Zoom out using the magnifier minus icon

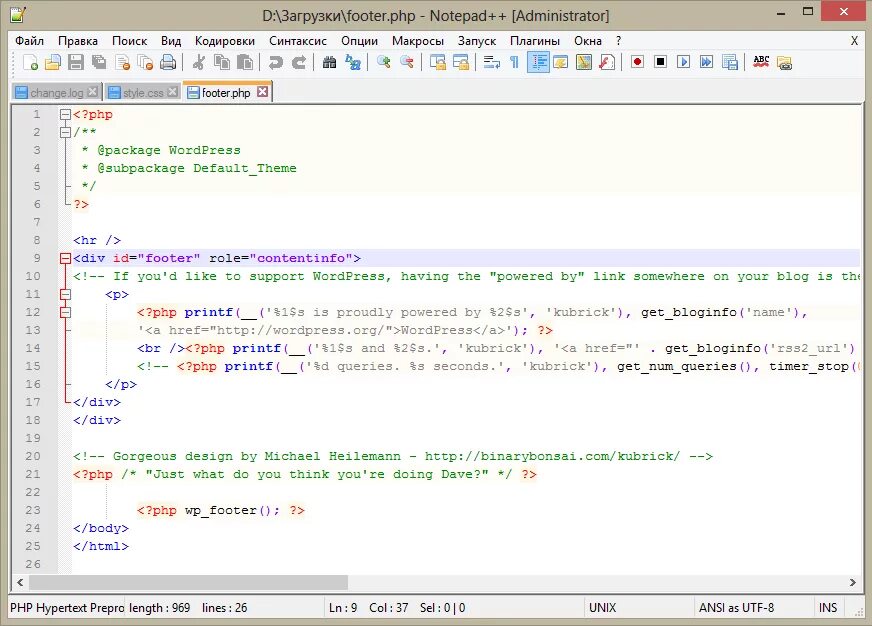[407, 62]
